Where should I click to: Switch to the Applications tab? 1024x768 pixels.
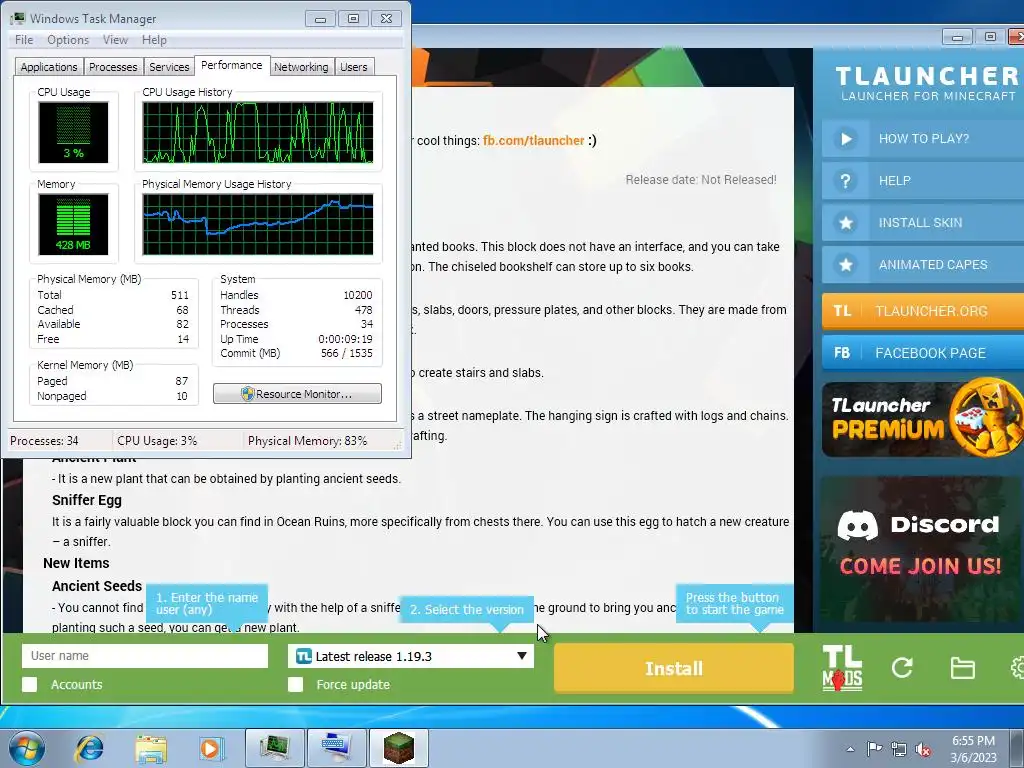click(49, 67)
